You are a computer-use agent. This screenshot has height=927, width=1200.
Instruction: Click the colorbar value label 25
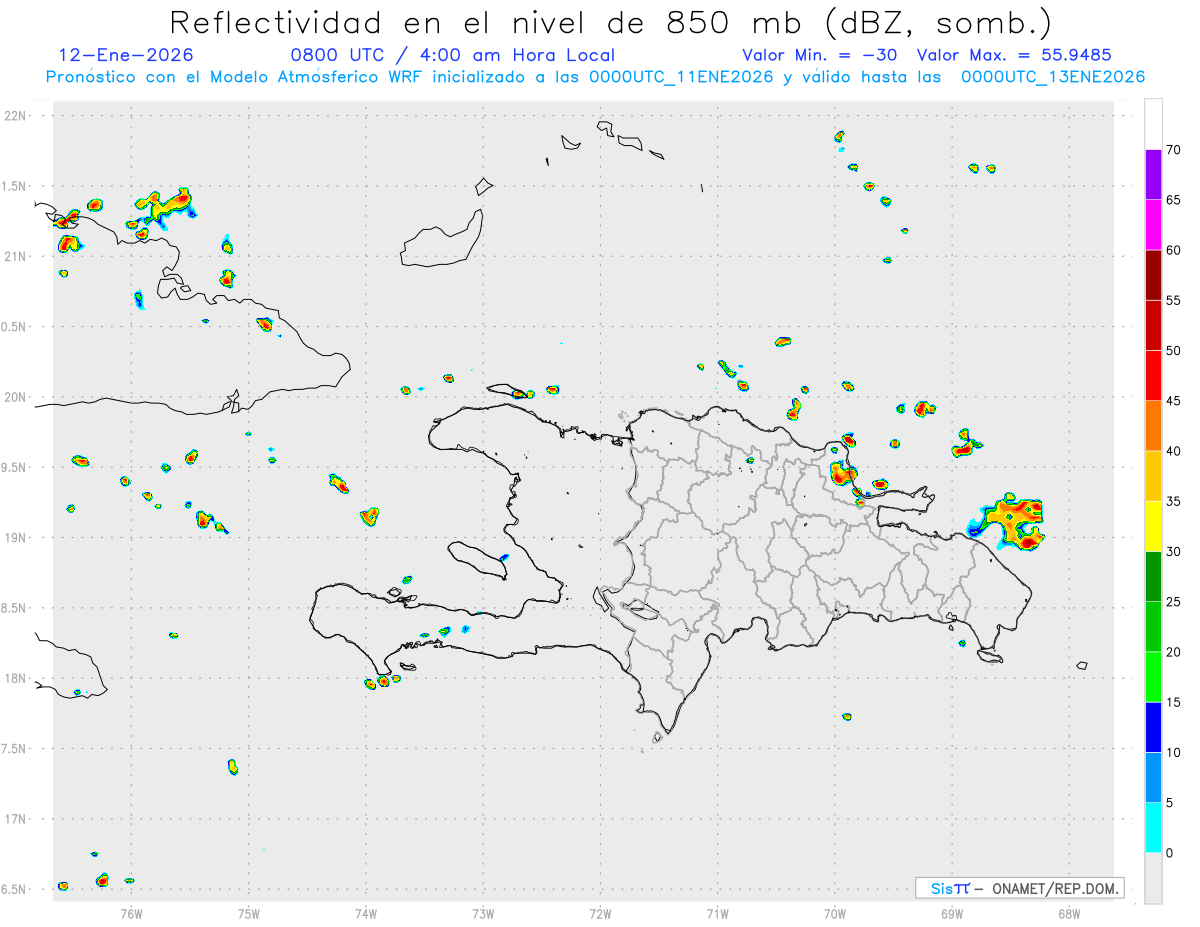(1173, 602)
